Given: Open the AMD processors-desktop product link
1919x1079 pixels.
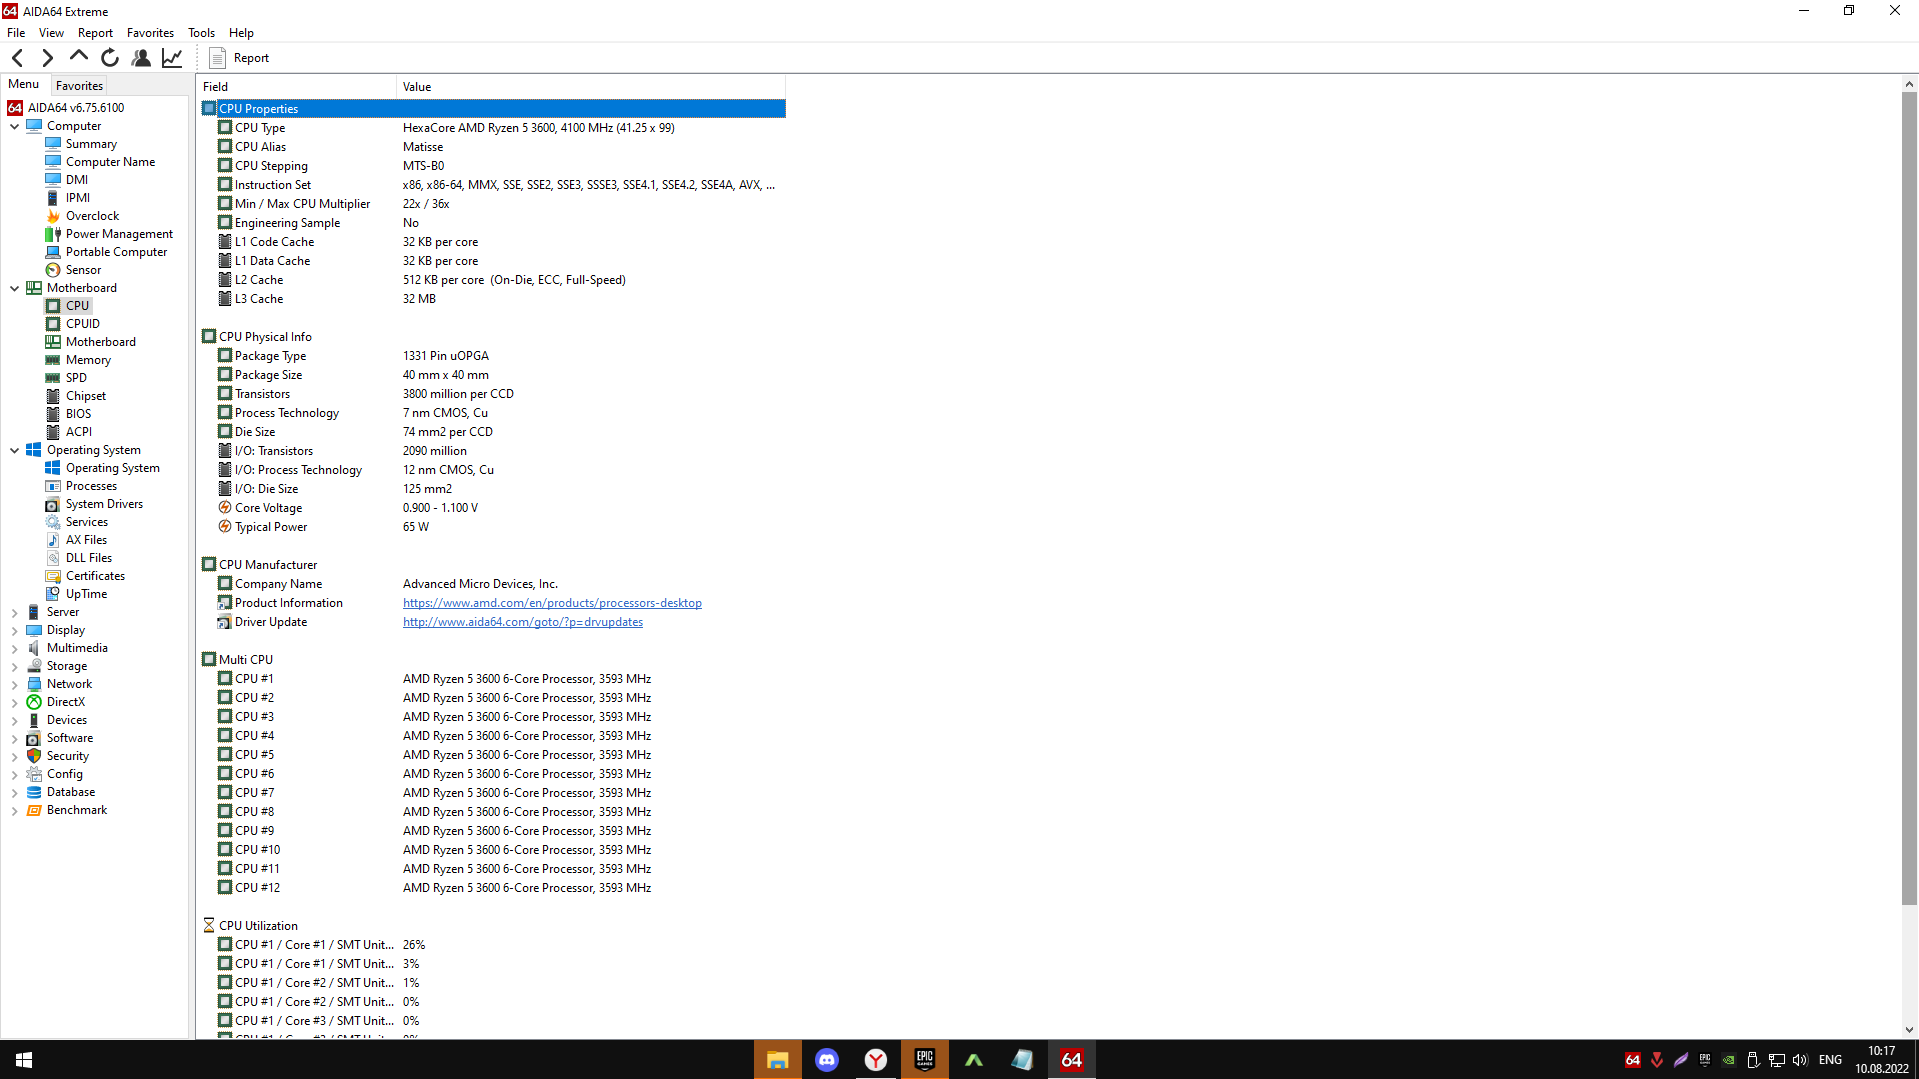Looking at the screenshot, I should [x=552, y=603].
